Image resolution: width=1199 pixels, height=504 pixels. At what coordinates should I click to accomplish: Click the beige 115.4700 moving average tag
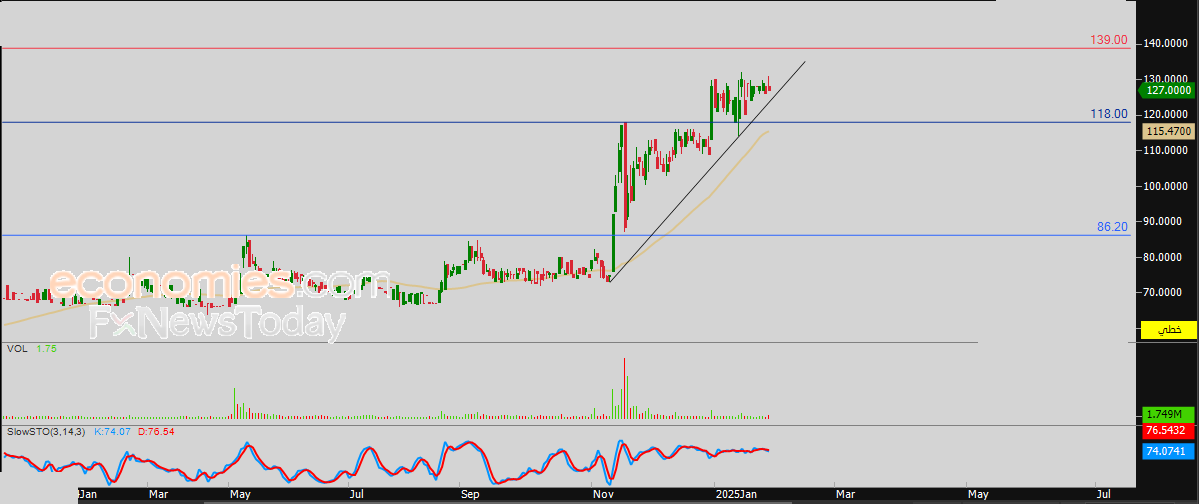tap(1168, 131)
